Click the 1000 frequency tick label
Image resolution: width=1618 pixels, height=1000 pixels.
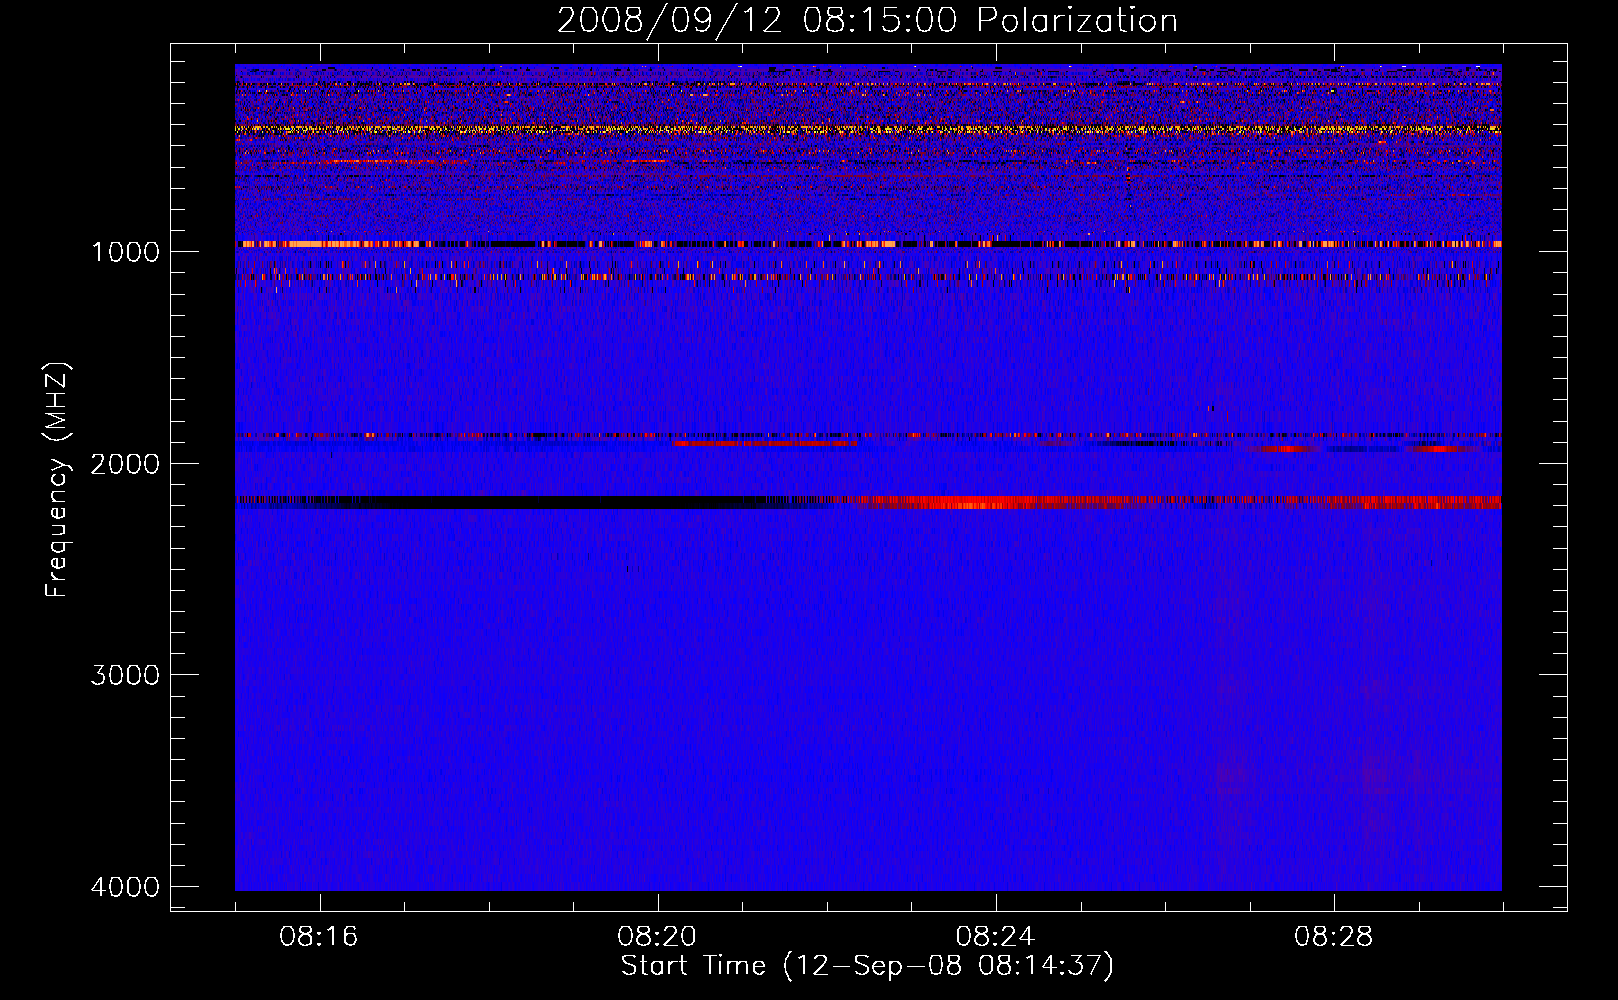[125, 251]
